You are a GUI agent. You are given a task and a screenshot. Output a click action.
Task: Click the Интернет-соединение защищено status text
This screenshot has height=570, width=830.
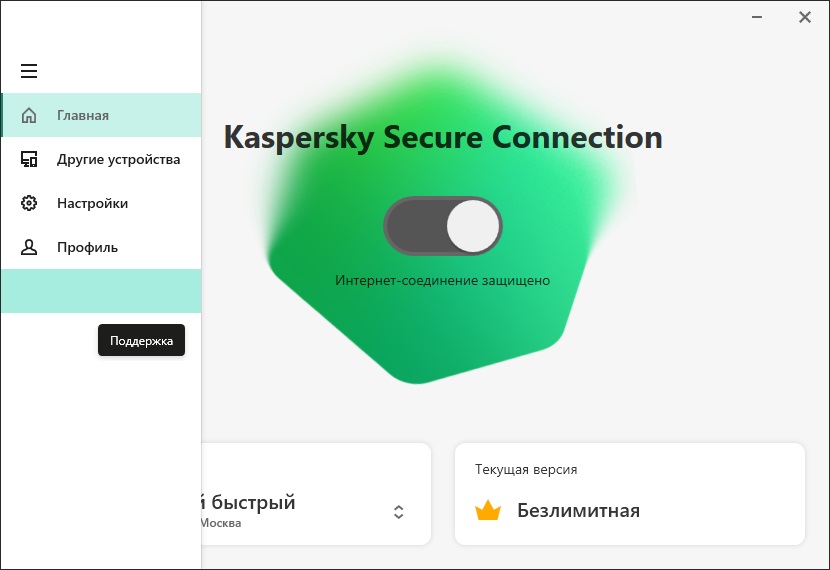443,281
